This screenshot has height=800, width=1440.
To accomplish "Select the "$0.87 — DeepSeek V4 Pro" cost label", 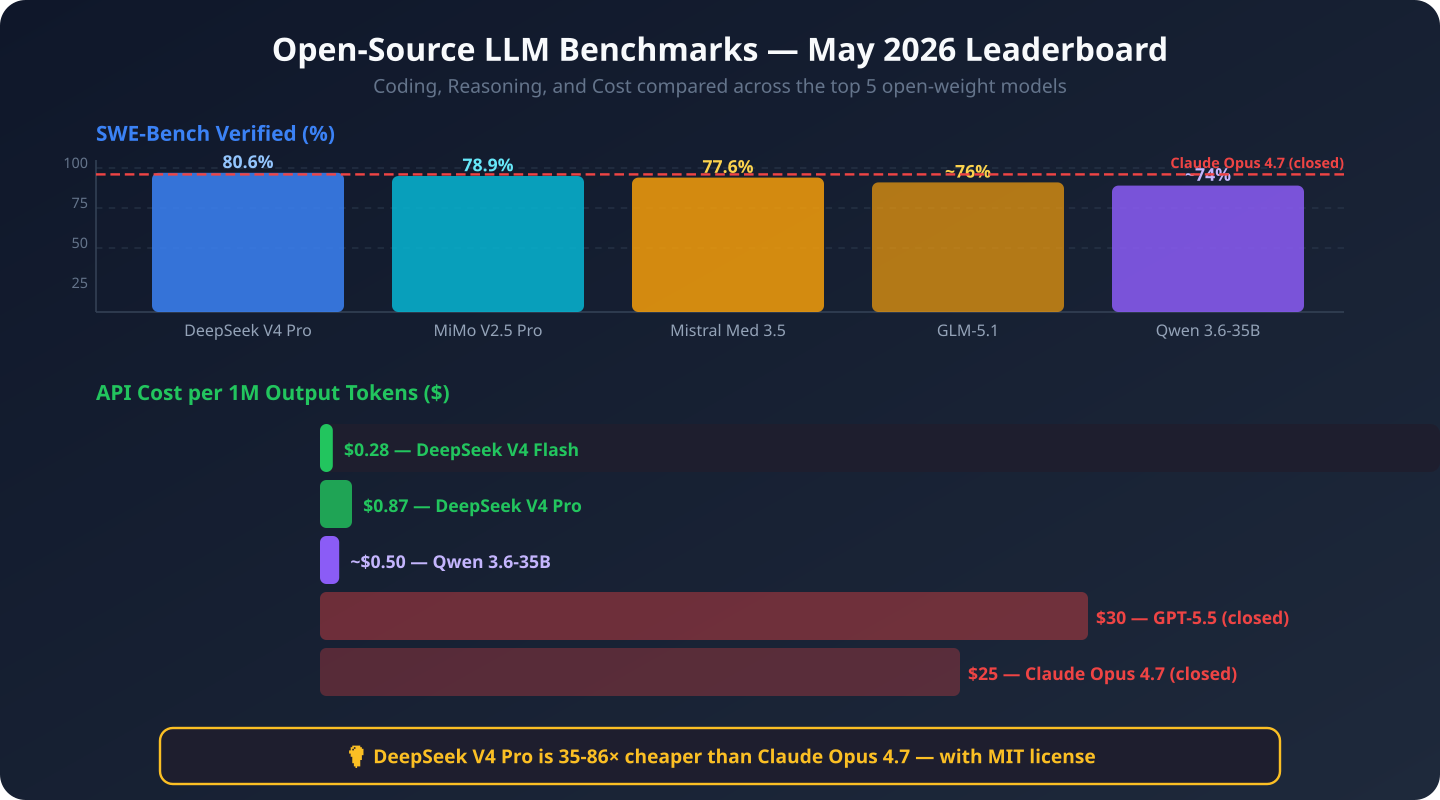I will pyautogui.click(x=472, y=505).
